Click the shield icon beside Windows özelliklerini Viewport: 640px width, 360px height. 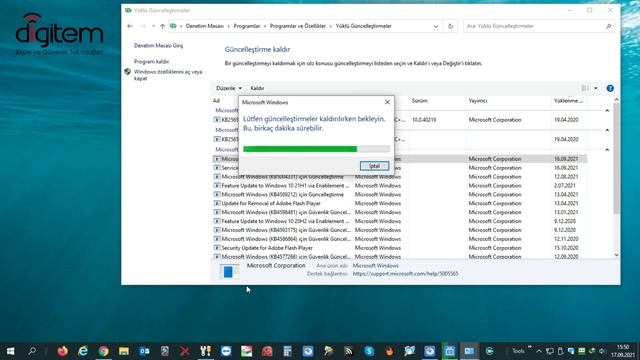127,72
